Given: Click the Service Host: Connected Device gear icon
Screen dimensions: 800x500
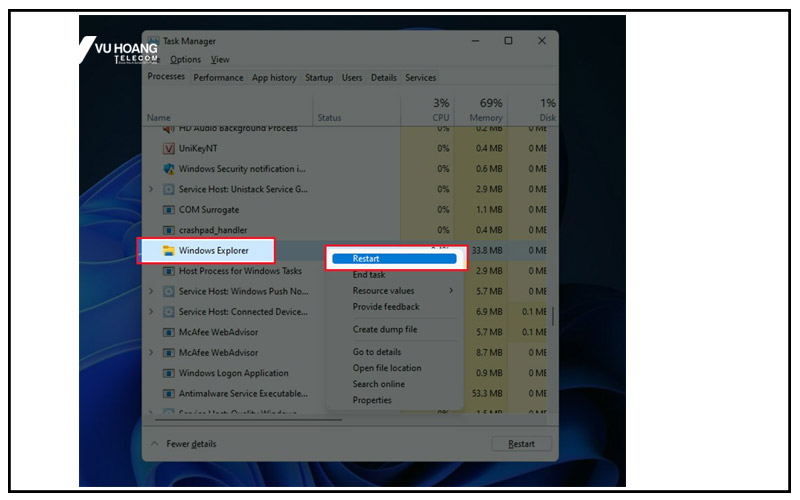Looking at the screenshot, I should click(x=168, y=312).
